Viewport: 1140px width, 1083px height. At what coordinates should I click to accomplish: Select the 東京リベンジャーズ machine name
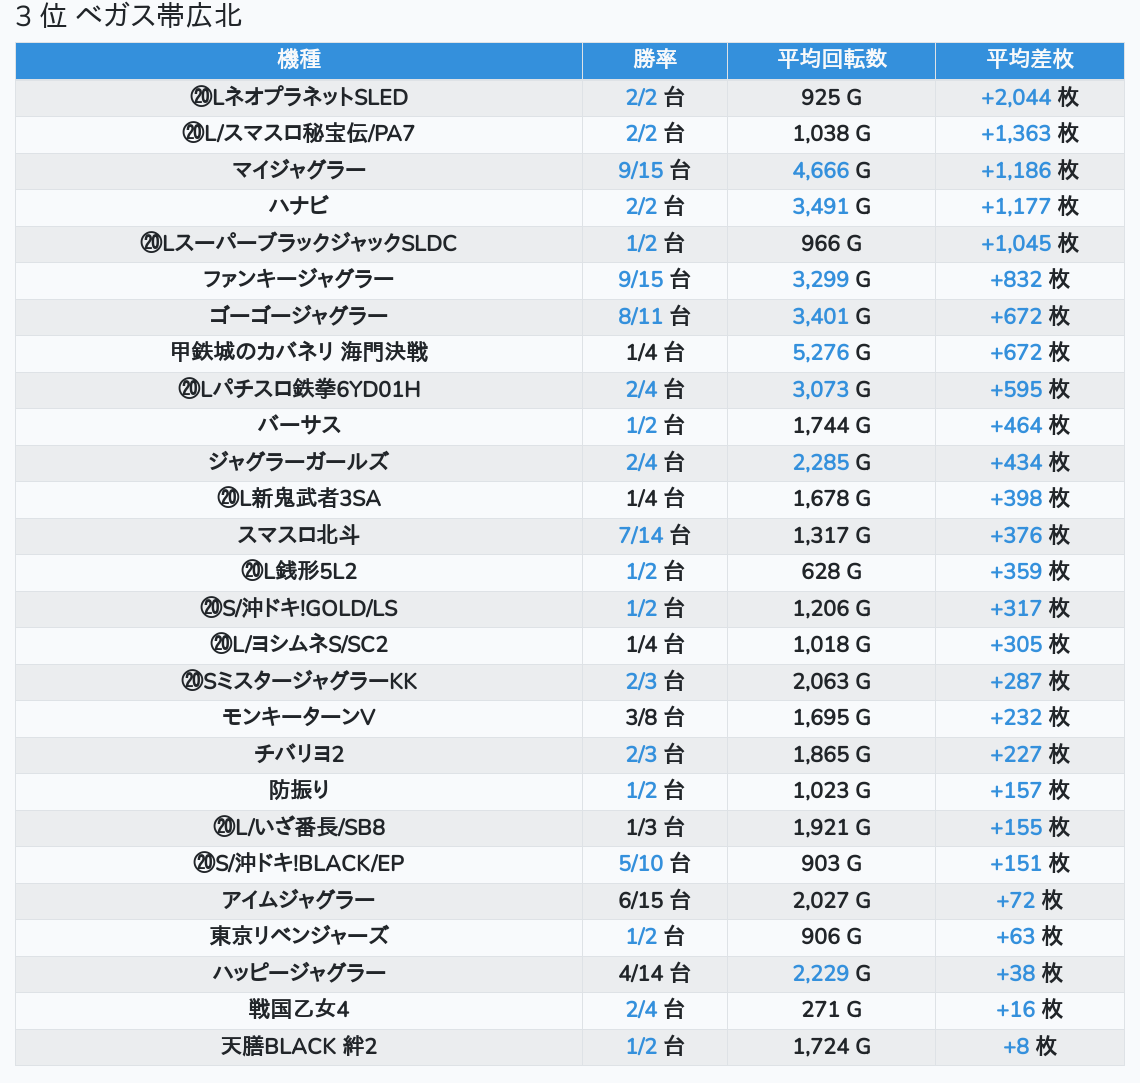click(x=299, y=937)
